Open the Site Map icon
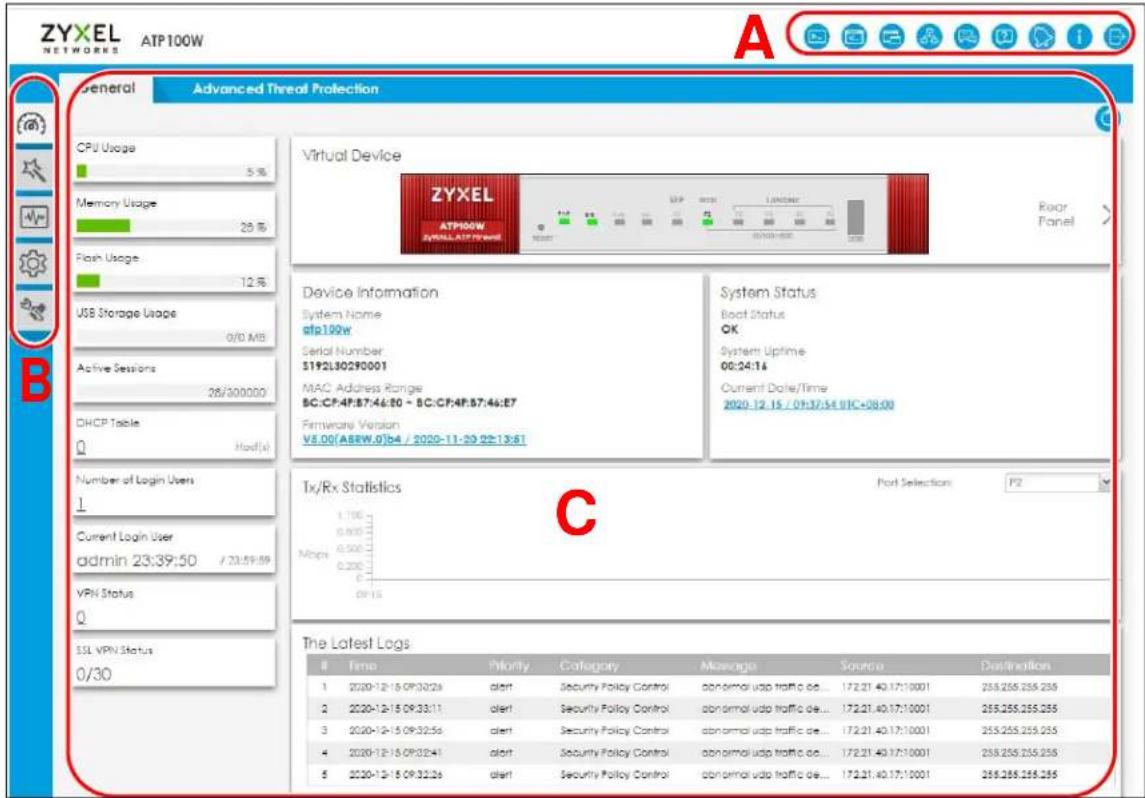This screenshot has width=1145, height=798. click(929, 36)
